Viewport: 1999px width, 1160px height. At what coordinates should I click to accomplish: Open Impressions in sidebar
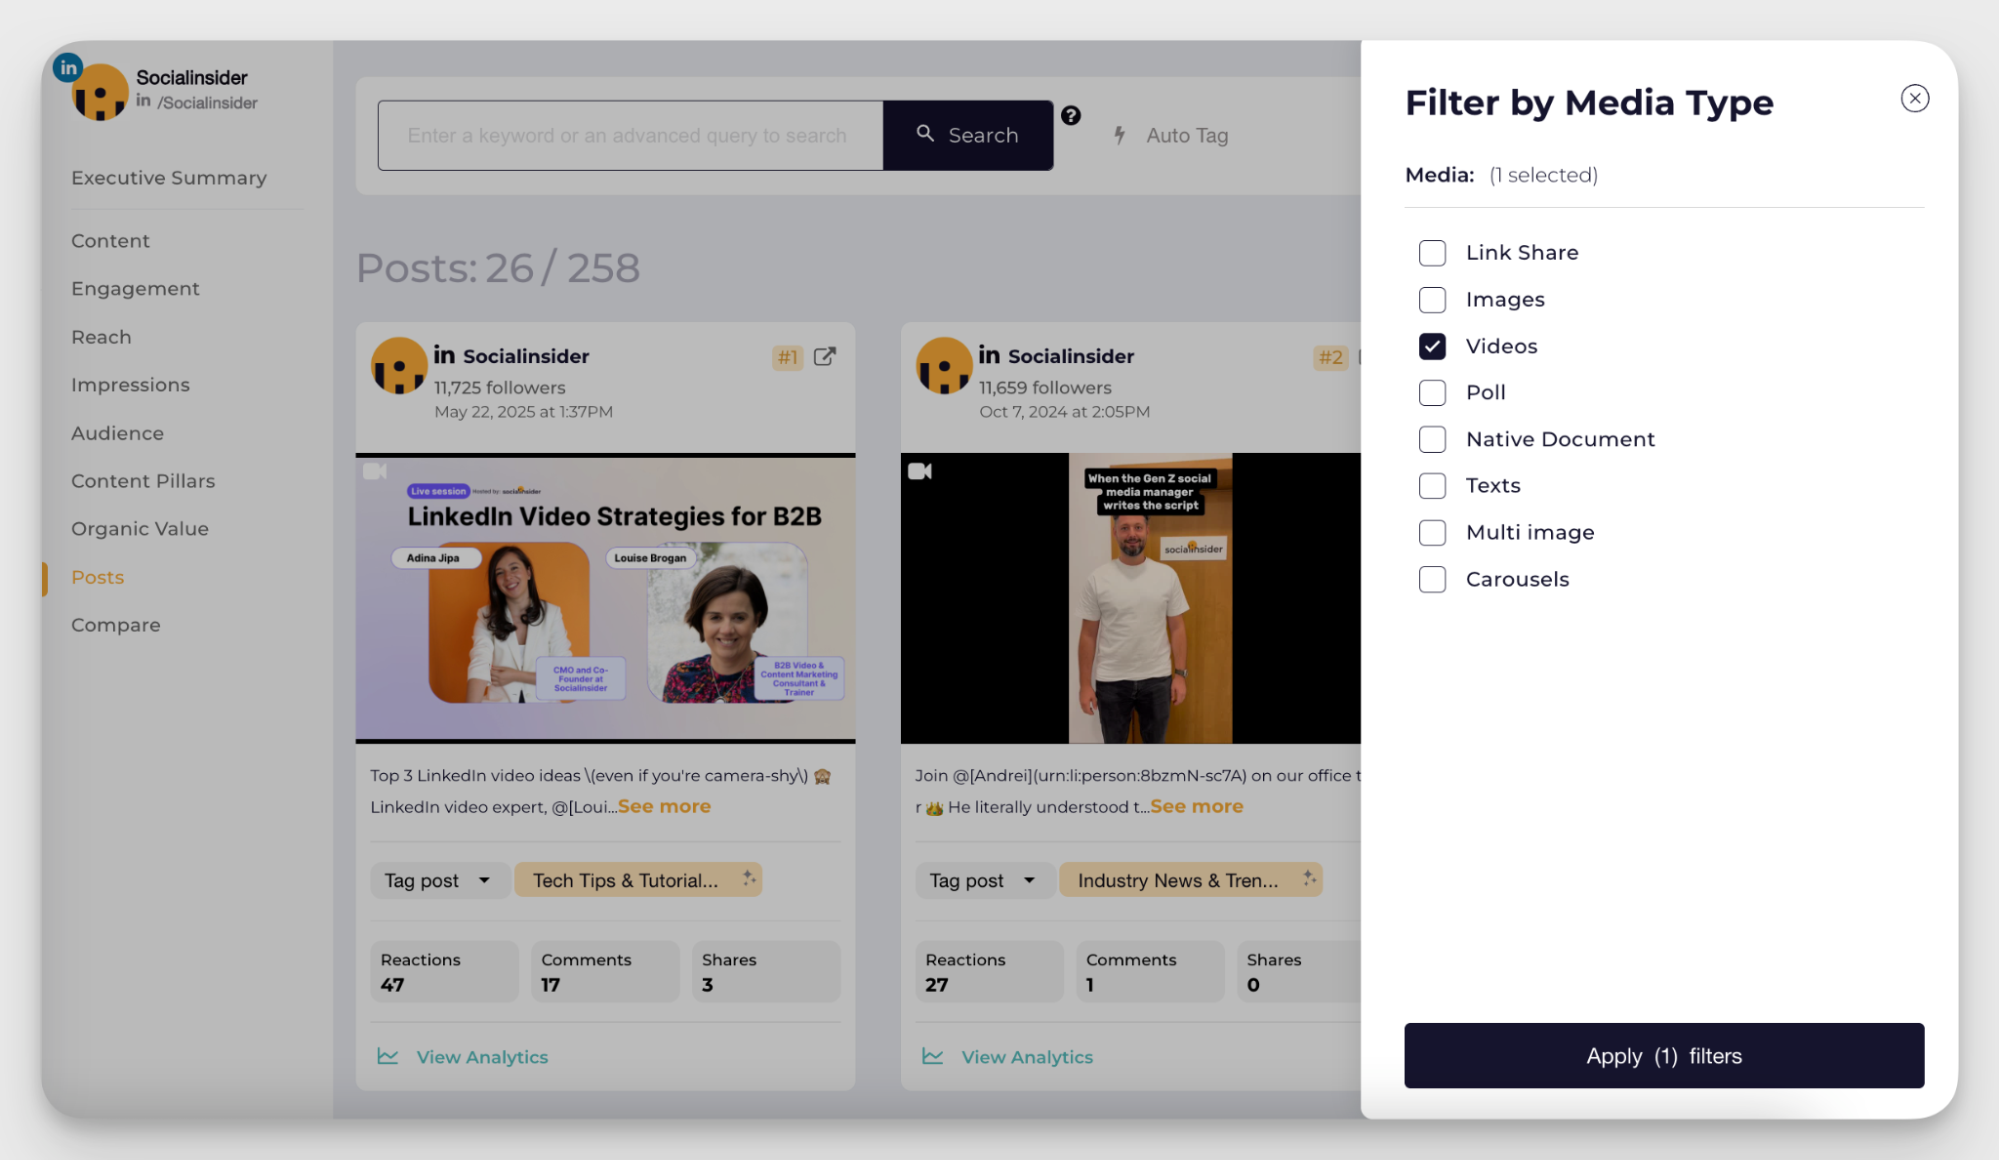pos(130,385)
